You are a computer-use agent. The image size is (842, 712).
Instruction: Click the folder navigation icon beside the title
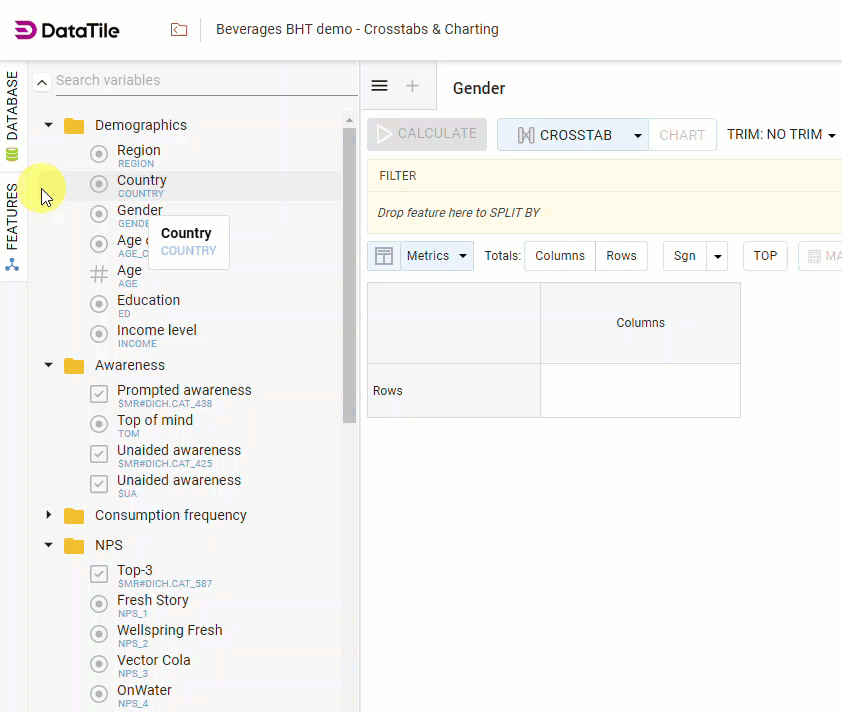pos(179,30)
